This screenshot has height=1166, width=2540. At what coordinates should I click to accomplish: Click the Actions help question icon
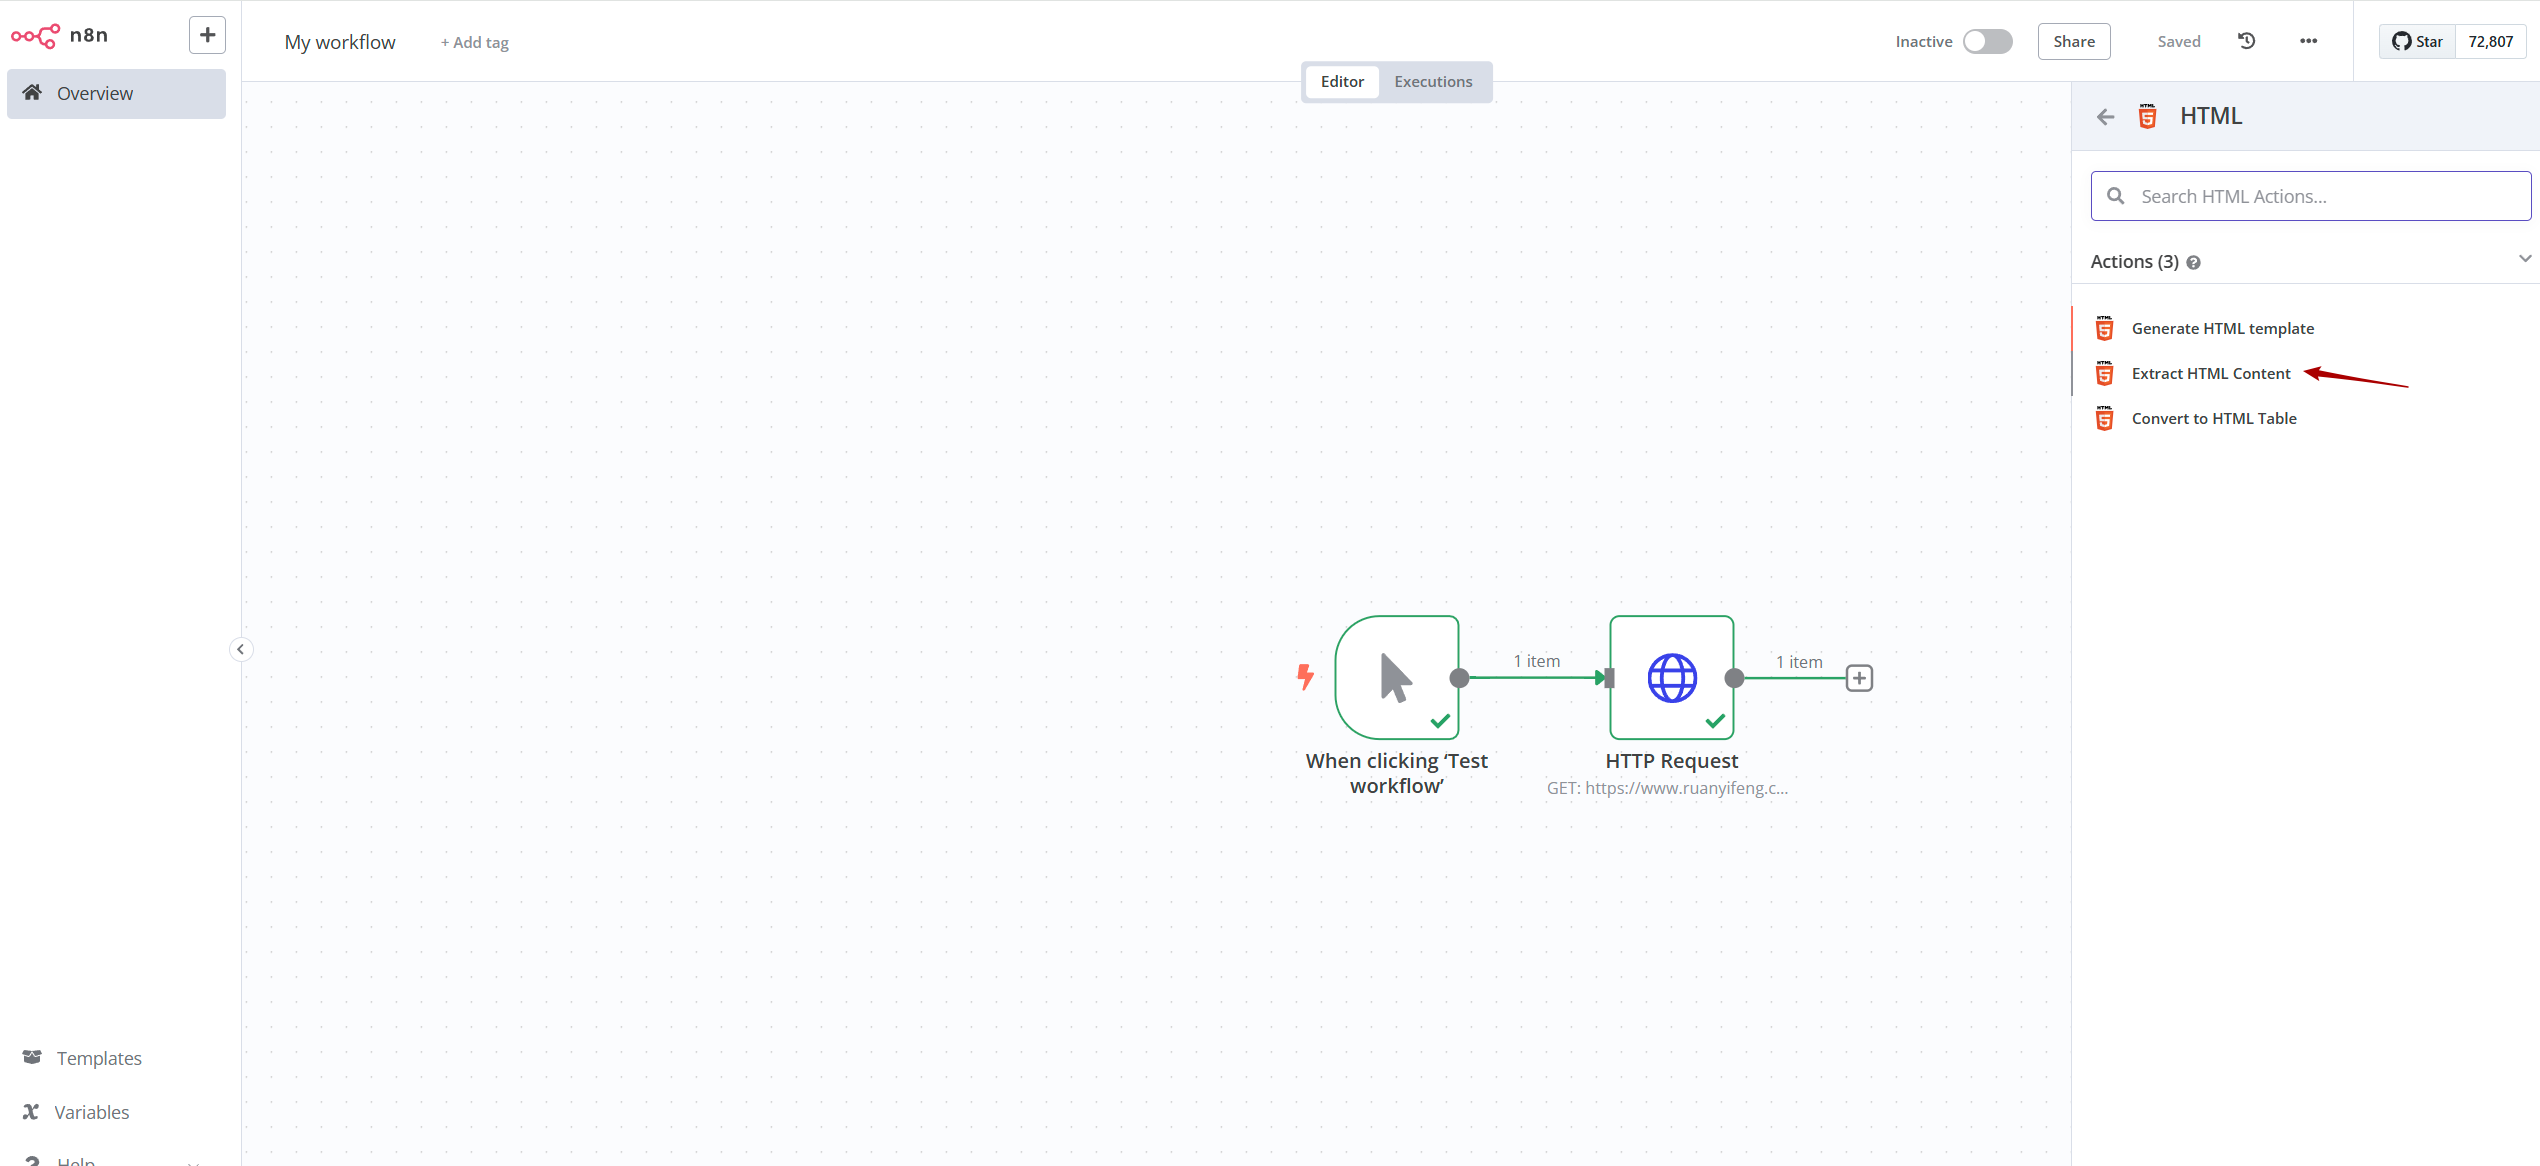tap(2193, 263)
